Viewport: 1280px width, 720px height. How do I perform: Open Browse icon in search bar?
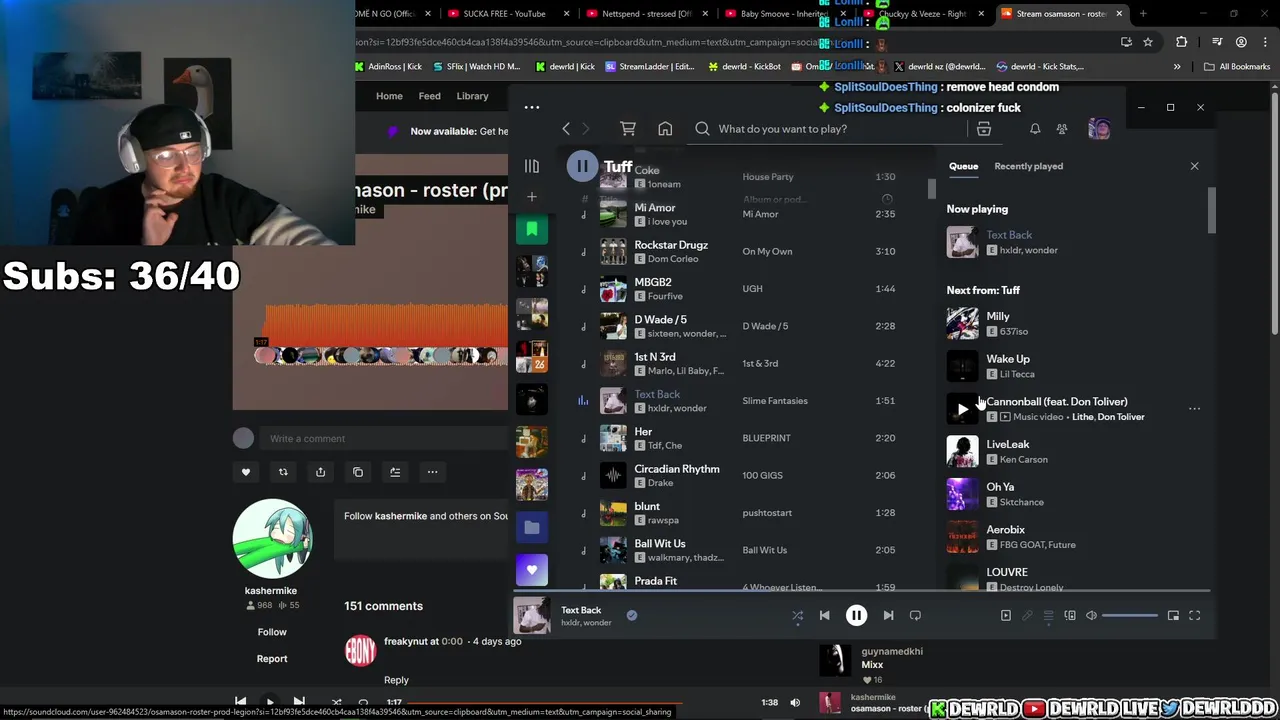click(x=983, y=129)
